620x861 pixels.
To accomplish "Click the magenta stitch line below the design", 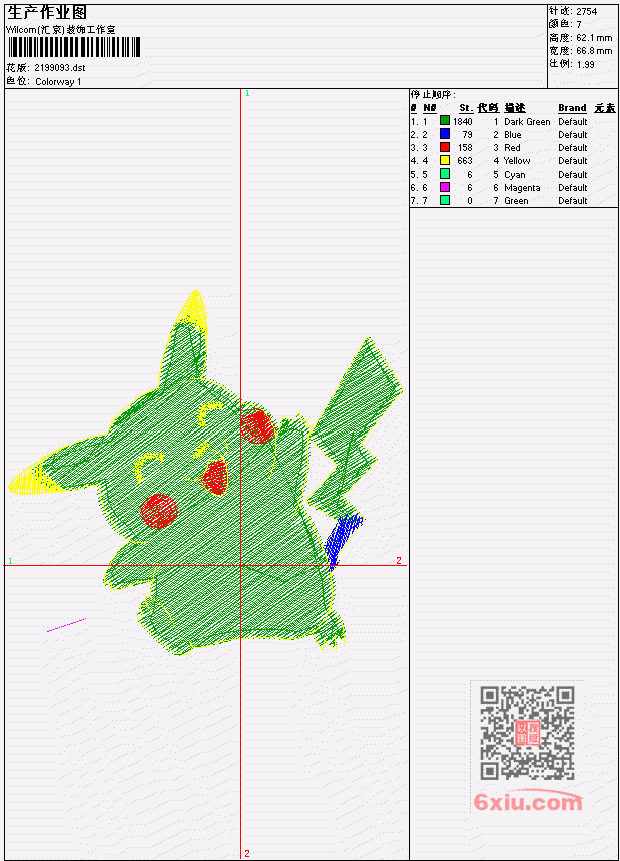I will pyautogui.click(x=66, y=625).
